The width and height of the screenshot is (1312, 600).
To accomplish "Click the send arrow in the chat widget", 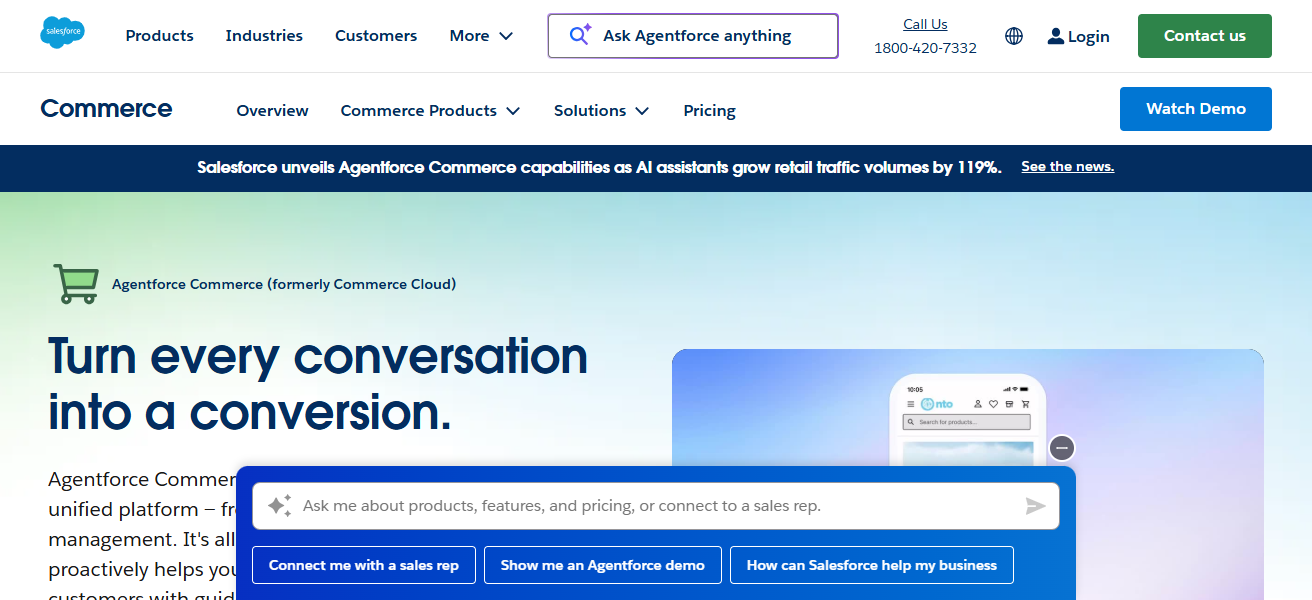I will click(1036, 506).
